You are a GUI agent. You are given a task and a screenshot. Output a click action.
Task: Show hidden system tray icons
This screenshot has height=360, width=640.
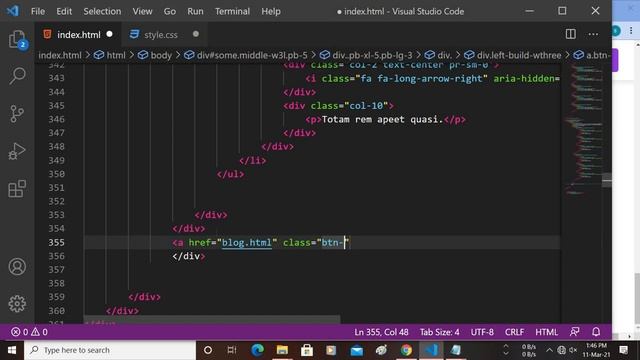click(549, 350)
